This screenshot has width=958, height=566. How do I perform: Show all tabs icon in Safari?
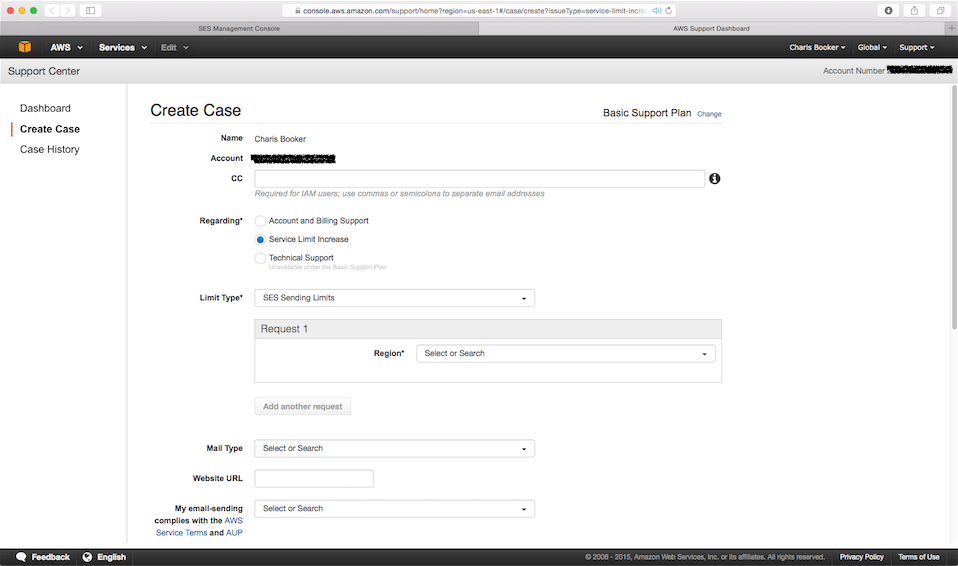point(940,10)
